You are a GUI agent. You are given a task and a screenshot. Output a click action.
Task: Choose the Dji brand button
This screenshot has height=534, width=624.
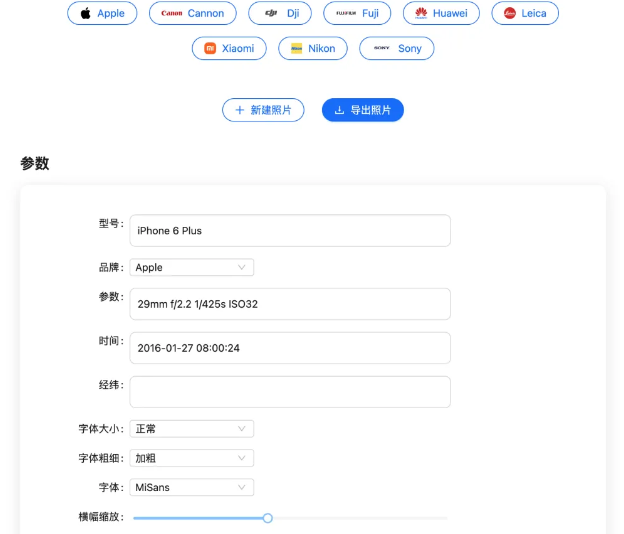280,13
